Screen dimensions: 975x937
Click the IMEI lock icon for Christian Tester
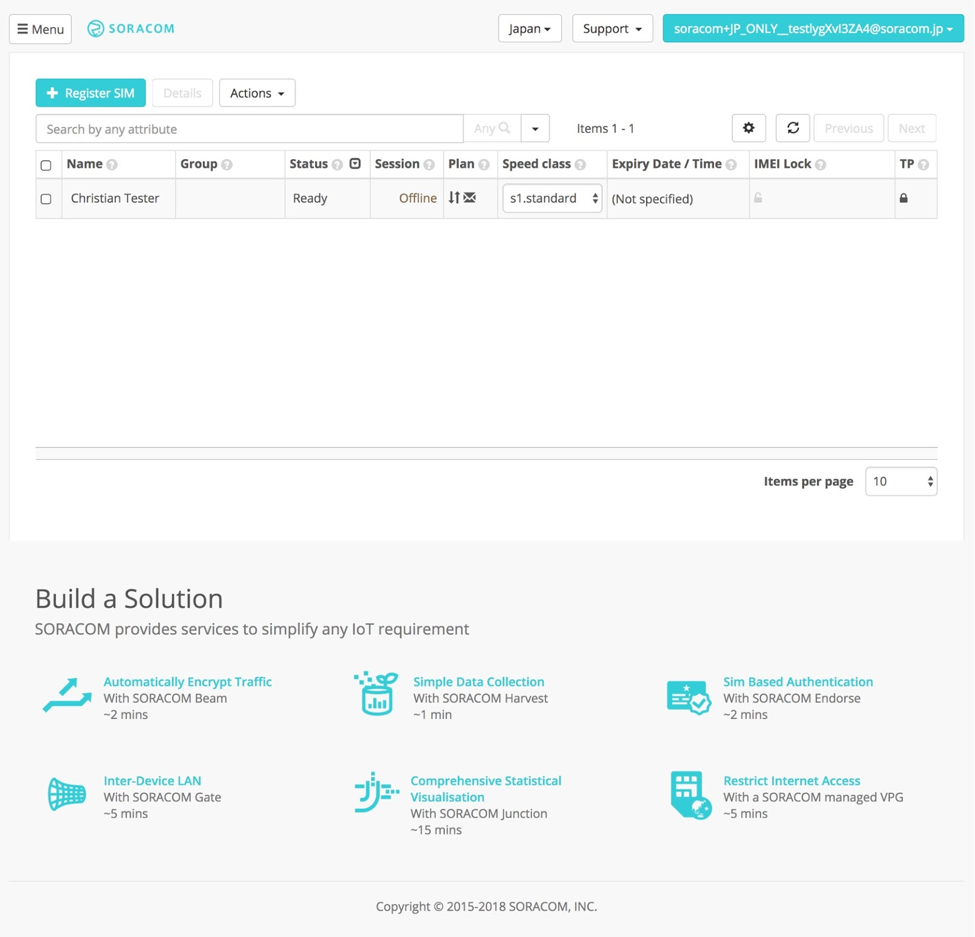[758, 198]
